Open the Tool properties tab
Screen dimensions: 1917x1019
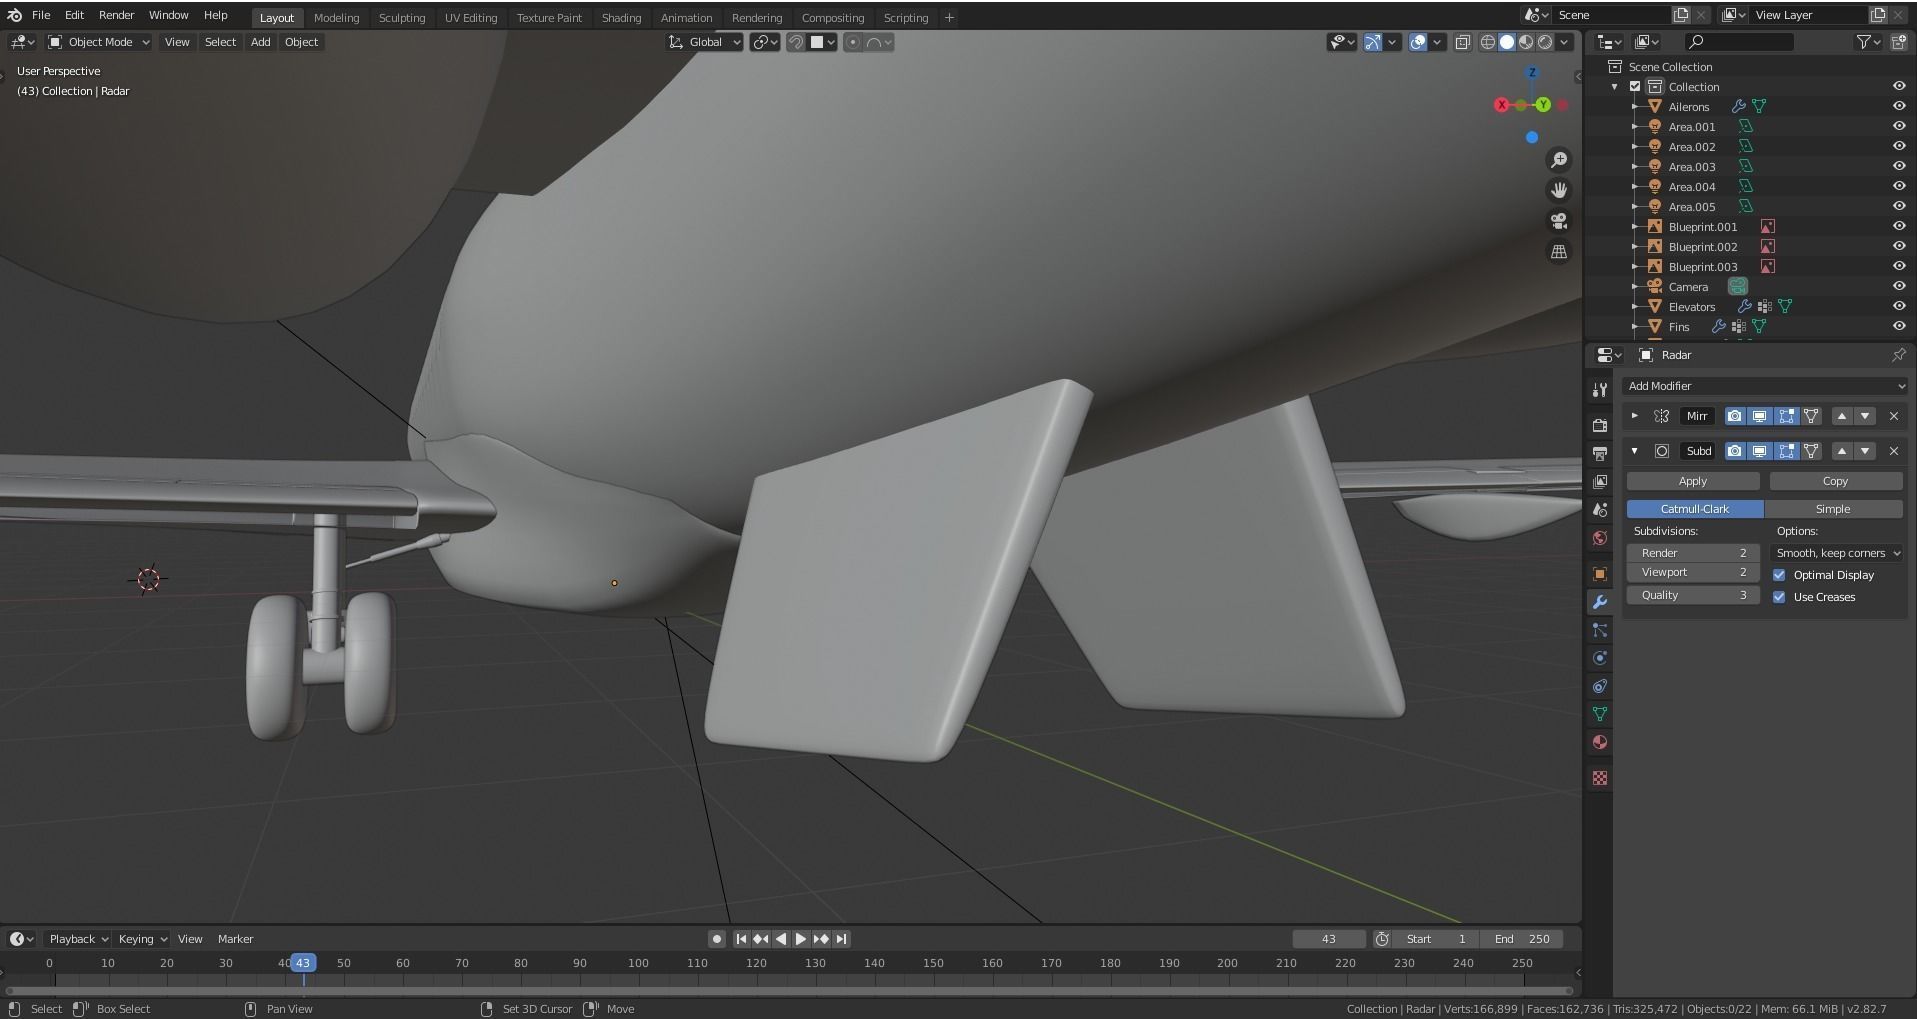pos(1600,390)
